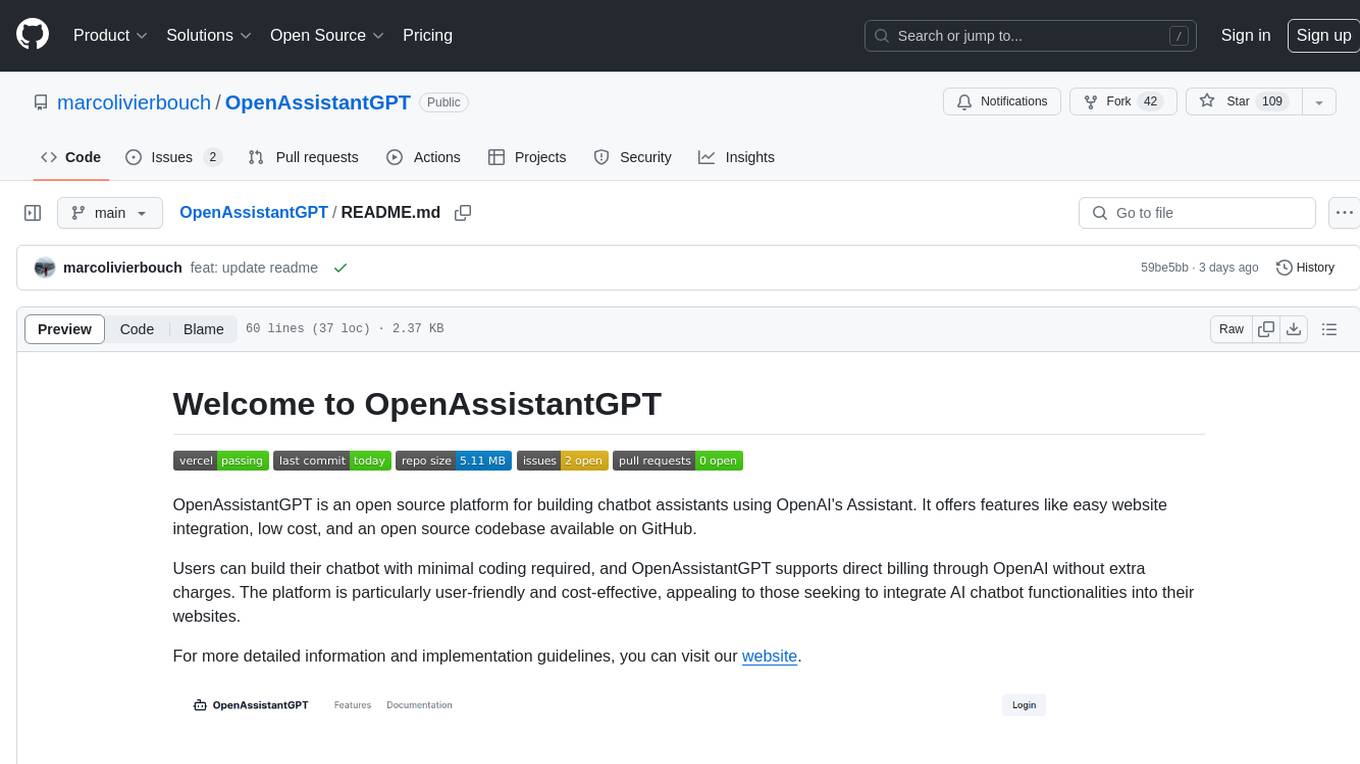Image resolution: width=1360 pixels, height=764 pixels.
Task: Switch to the Actions tab
Action: point(423,157)
